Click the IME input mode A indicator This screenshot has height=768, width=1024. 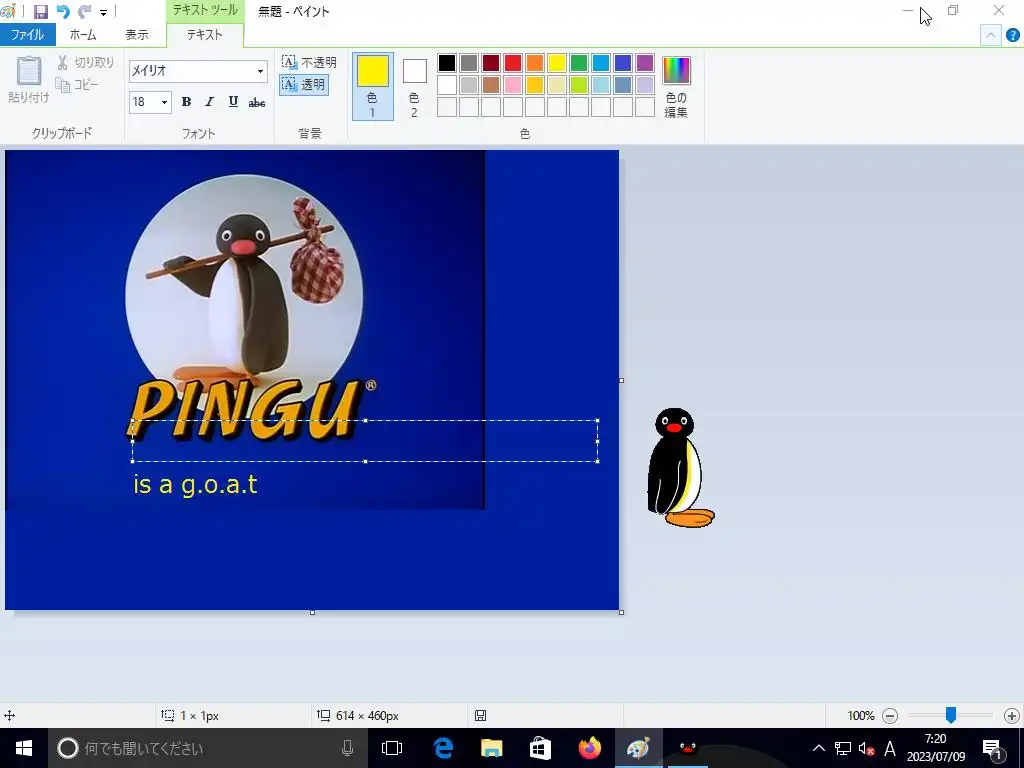point(889,748)
